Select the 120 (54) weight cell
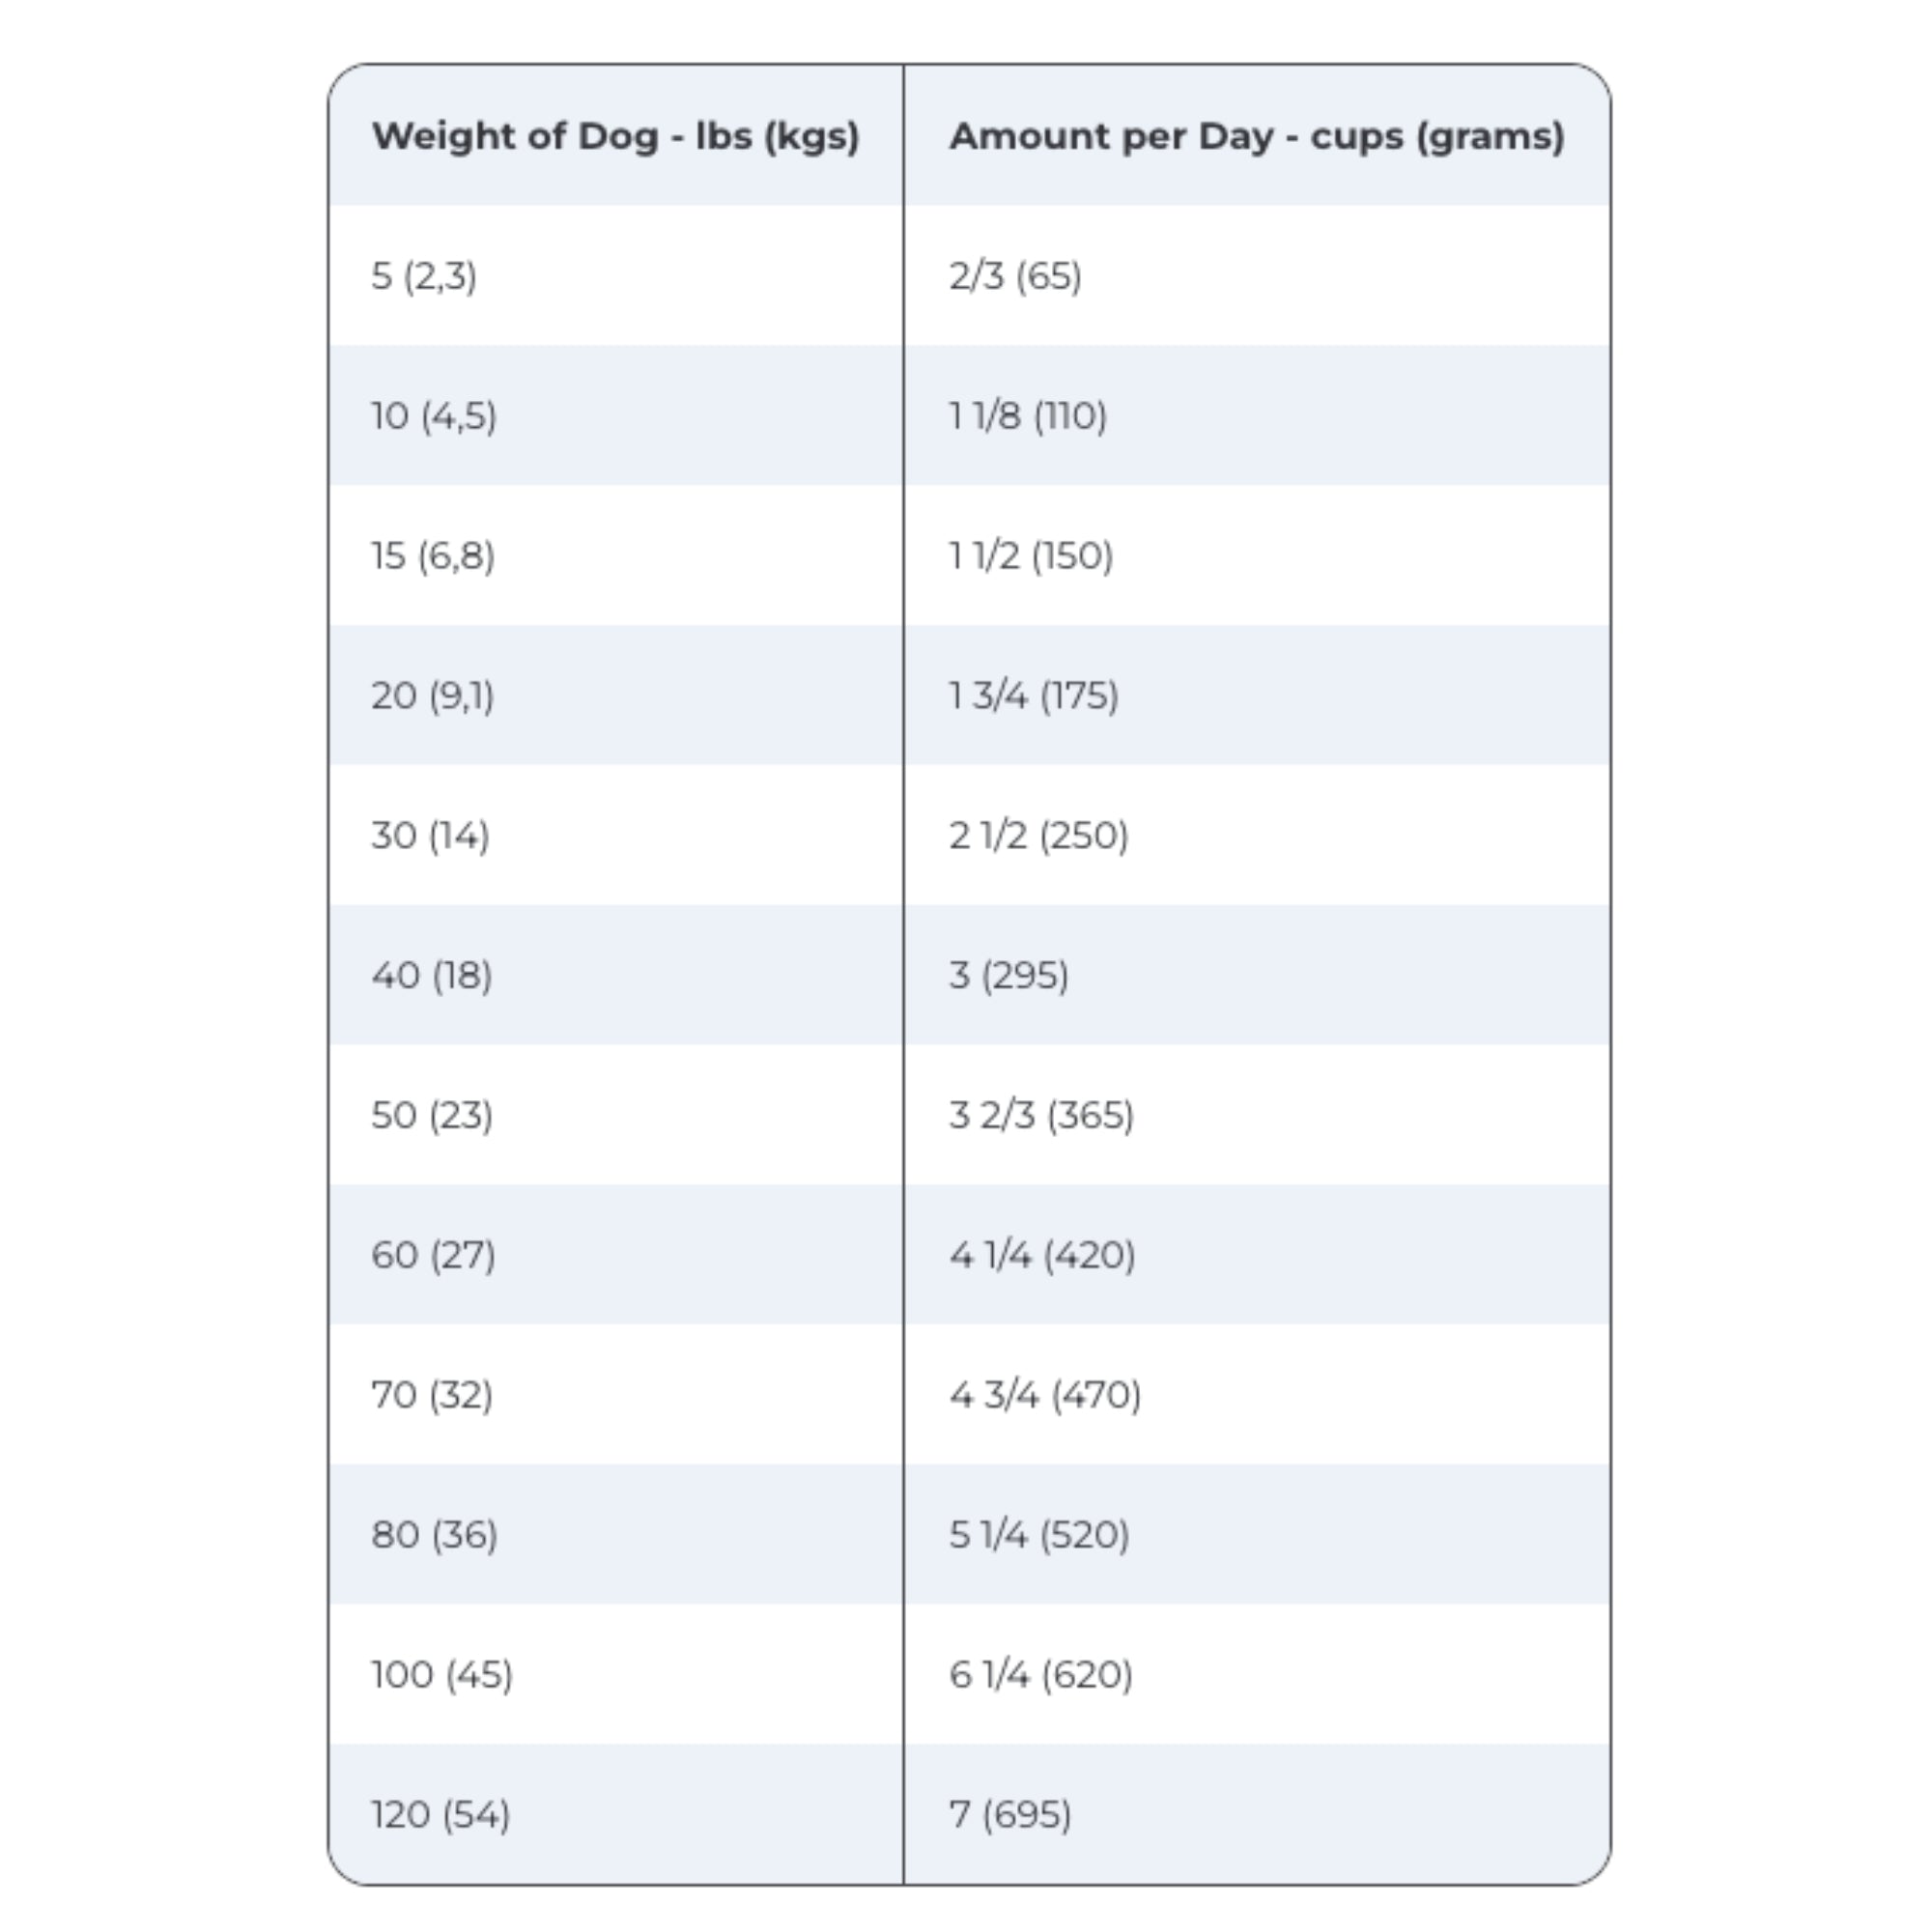 click(440, 1816)
